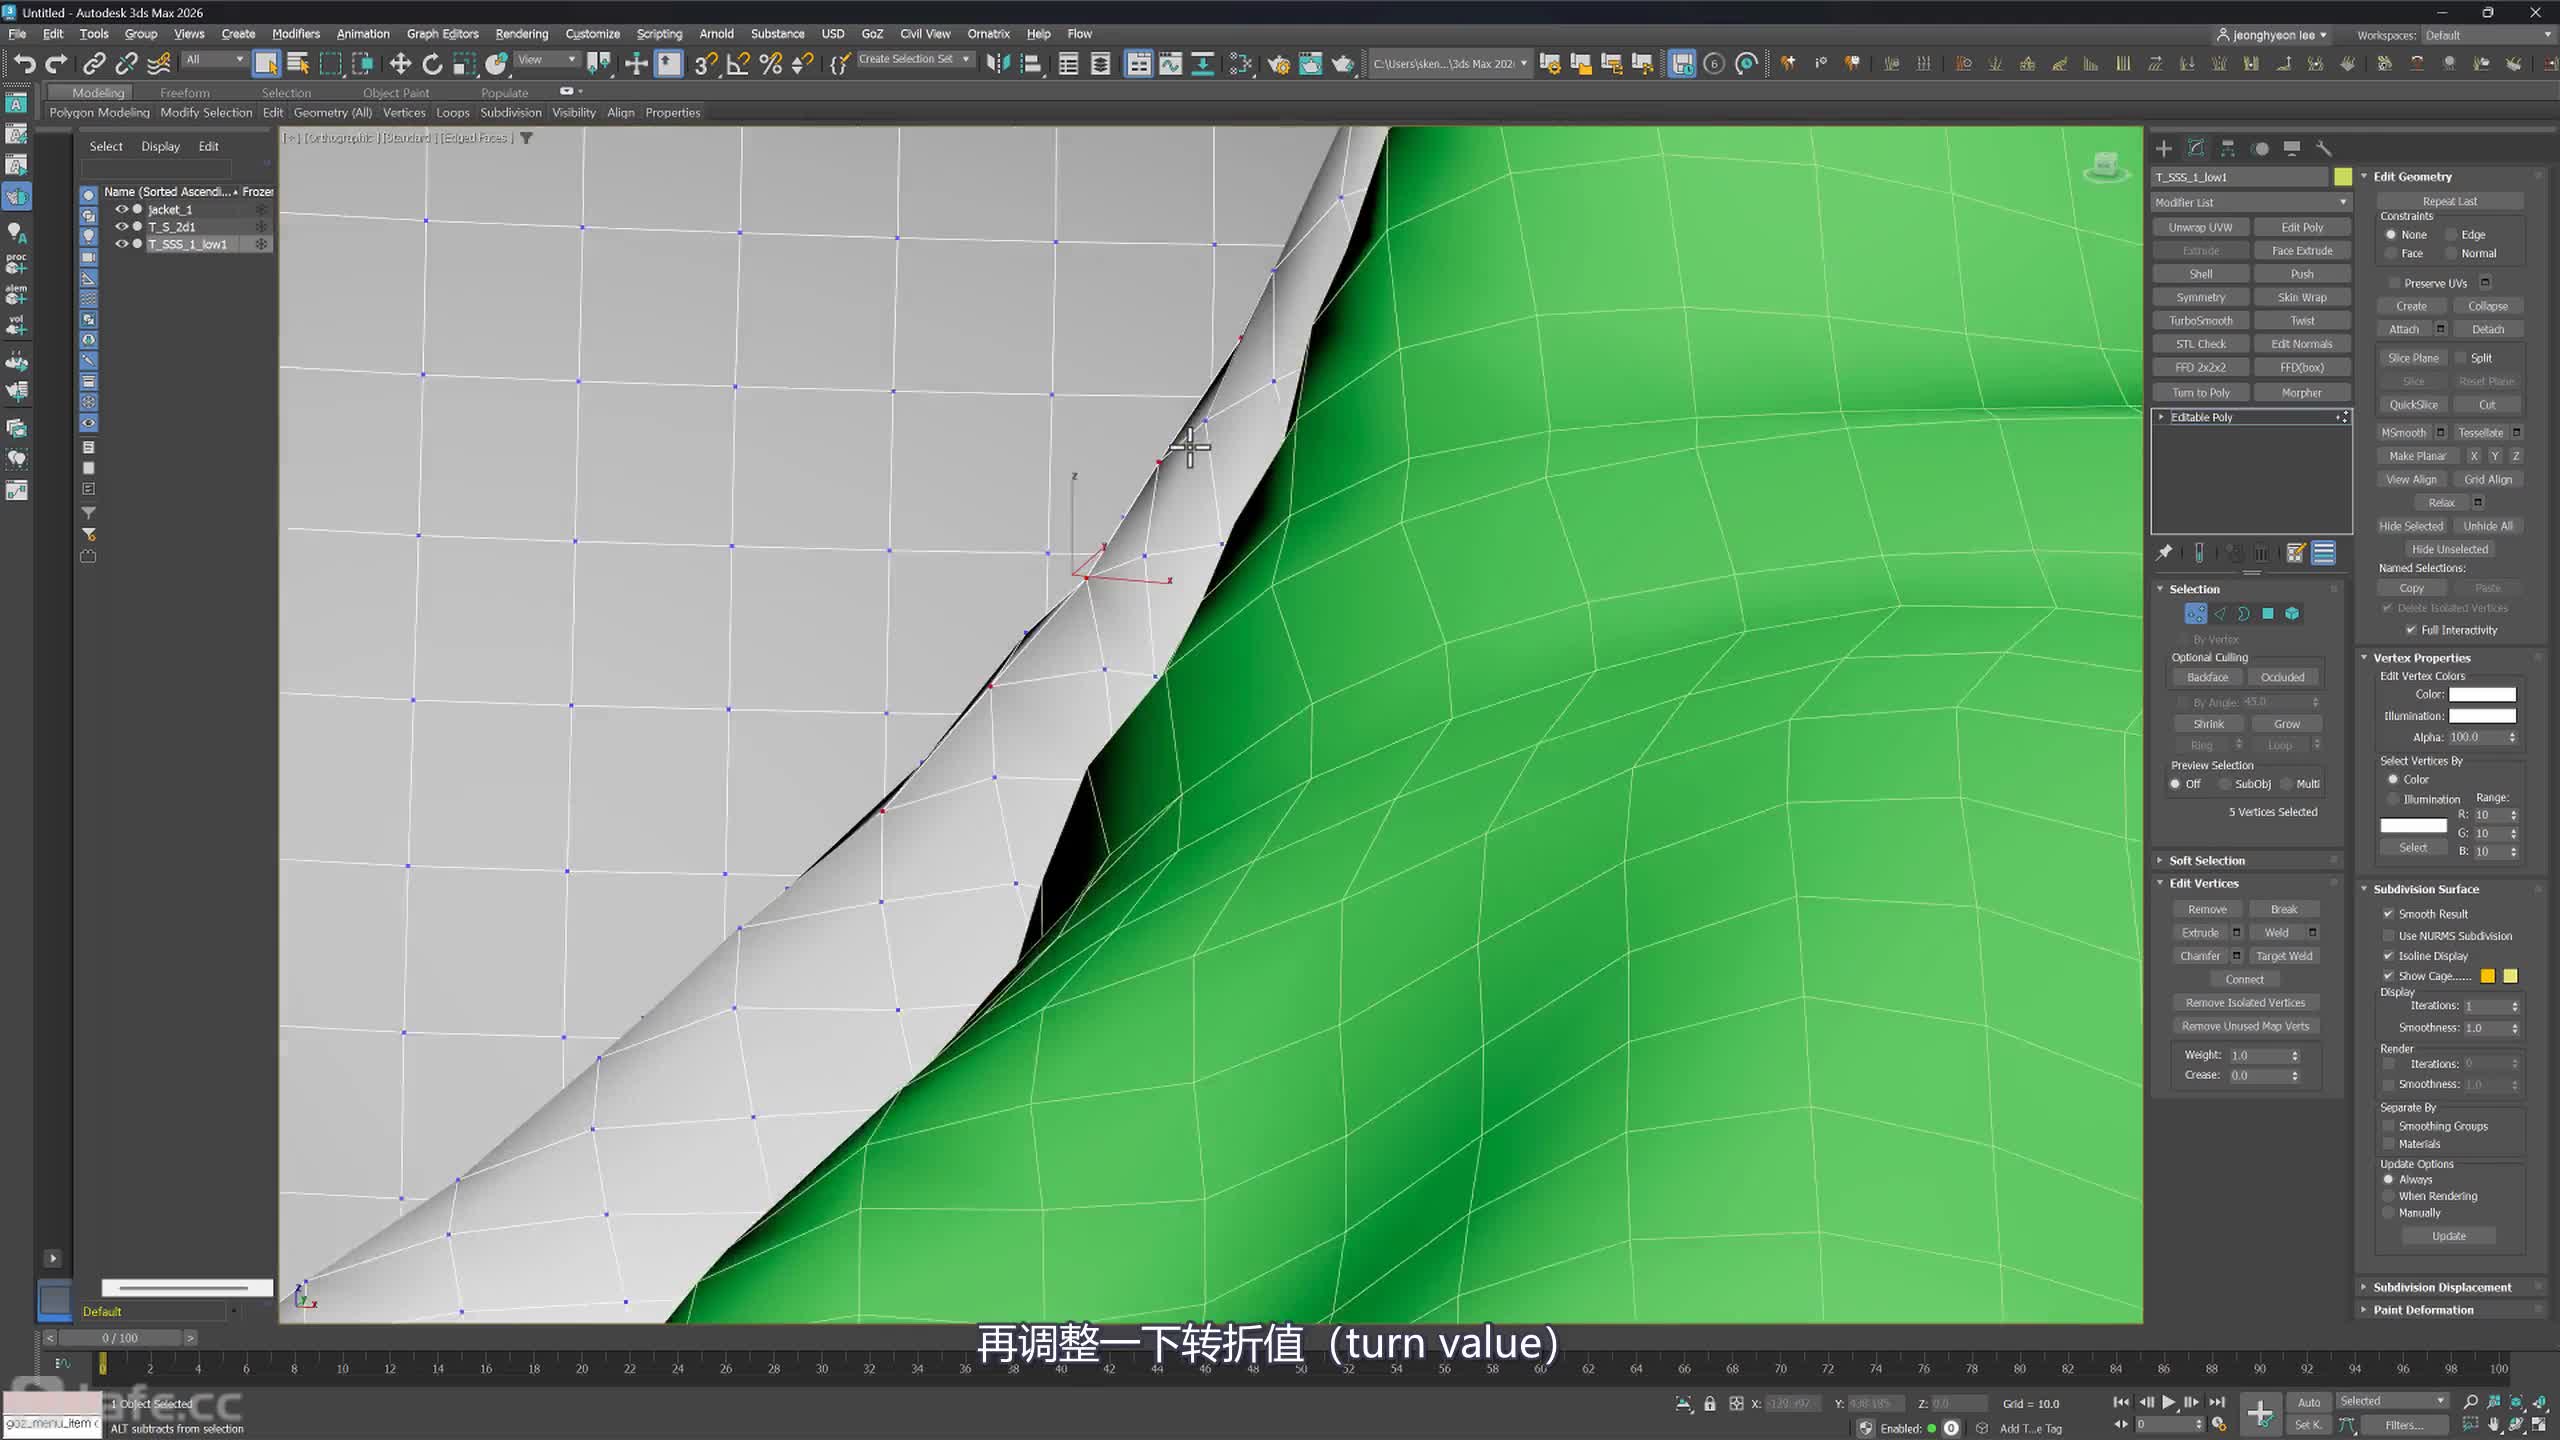
Task: Activate the Select and Move tool
Action: coord(400,64)
